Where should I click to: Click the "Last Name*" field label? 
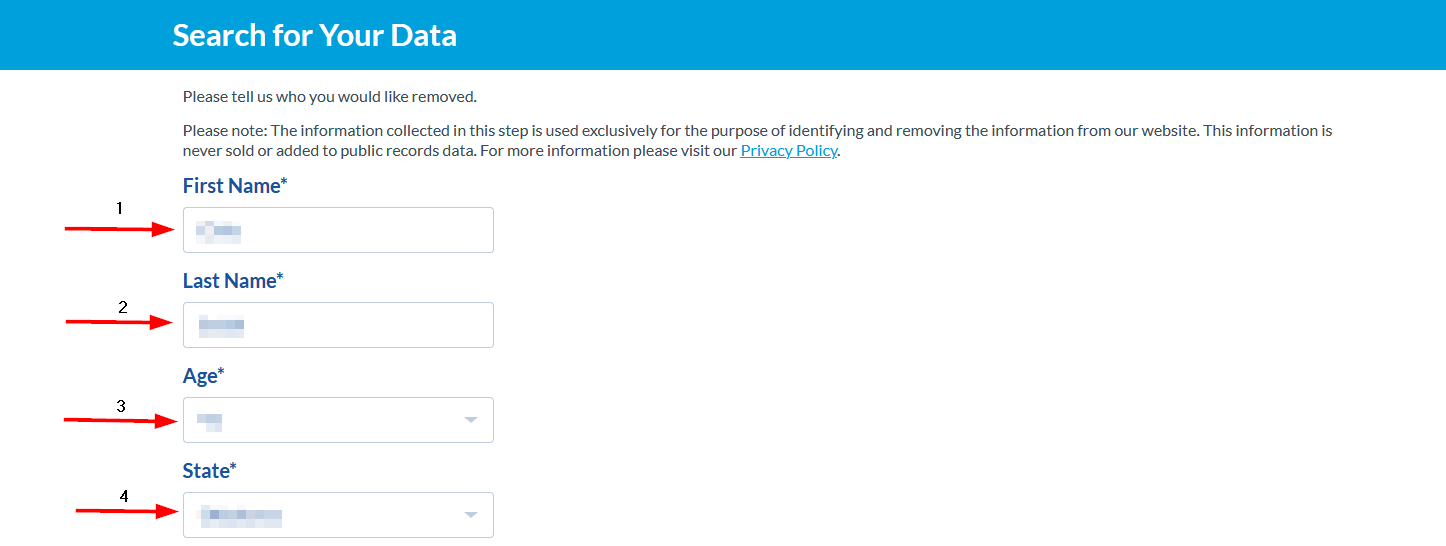click(233, 281)
